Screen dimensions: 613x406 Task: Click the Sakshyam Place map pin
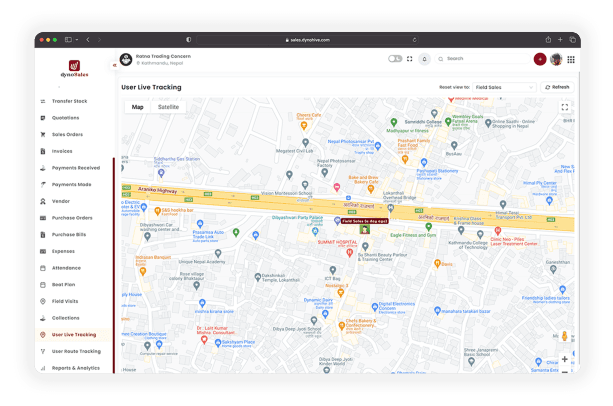coord(218,343)
